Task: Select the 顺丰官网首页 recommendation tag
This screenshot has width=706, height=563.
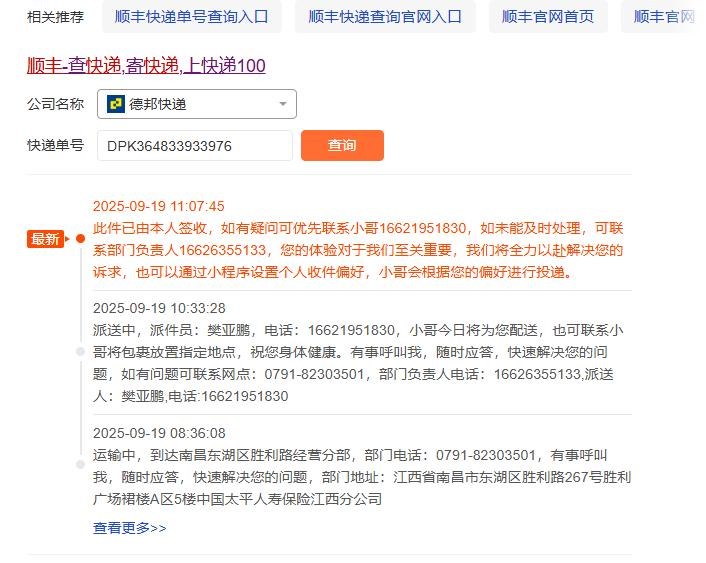Action: pyautogui.click(x=548, y=17)
